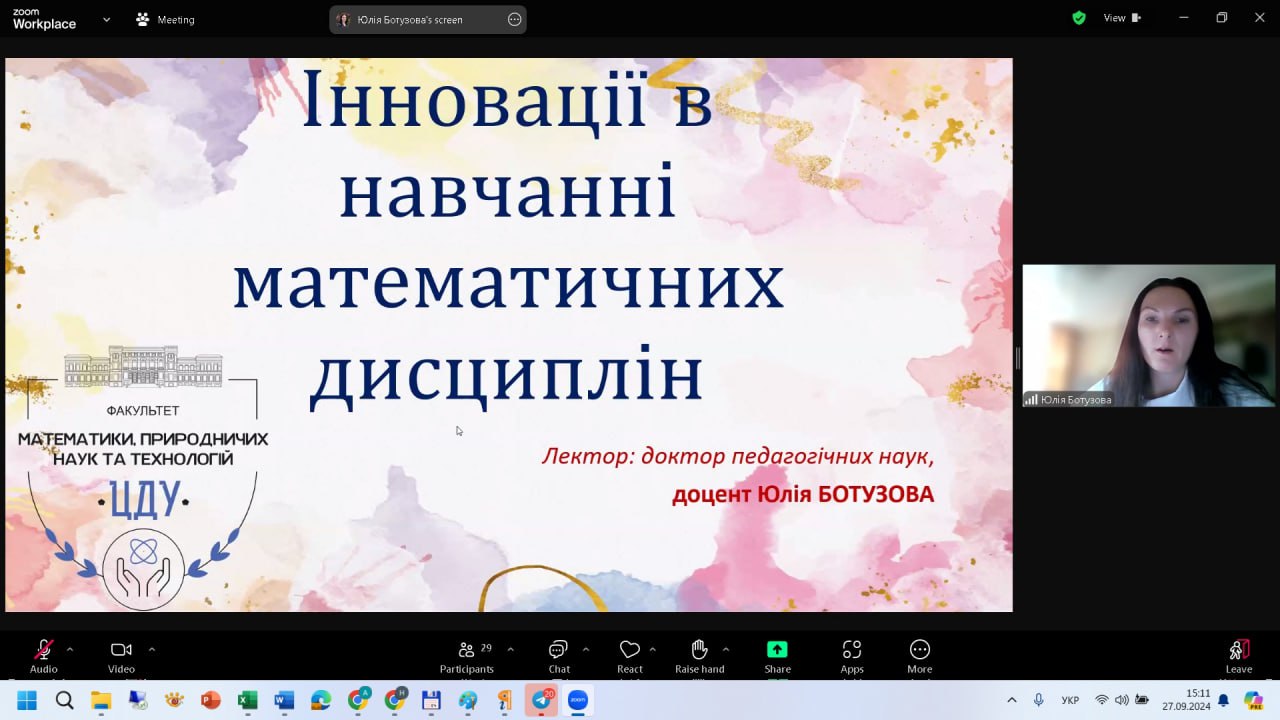This screenshot has height=720, width=1280.
Task: Expand the chevron next to Participants
Action: click(510, 648)
